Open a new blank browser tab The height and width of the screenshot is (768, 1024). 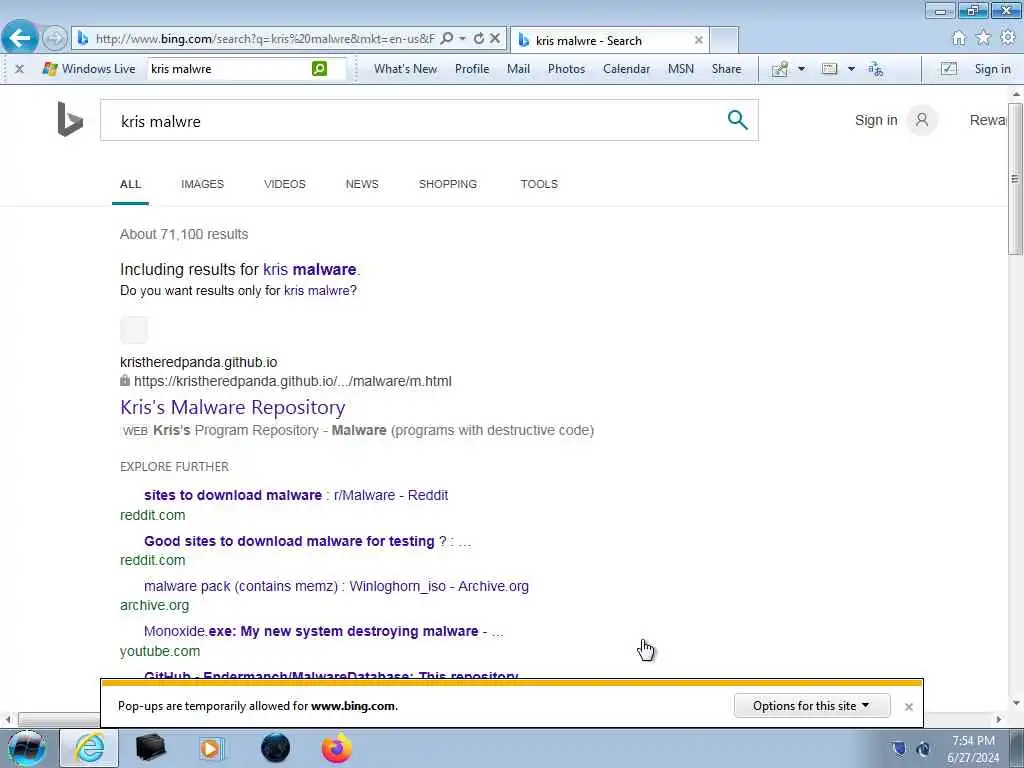[x=724, y=40]
